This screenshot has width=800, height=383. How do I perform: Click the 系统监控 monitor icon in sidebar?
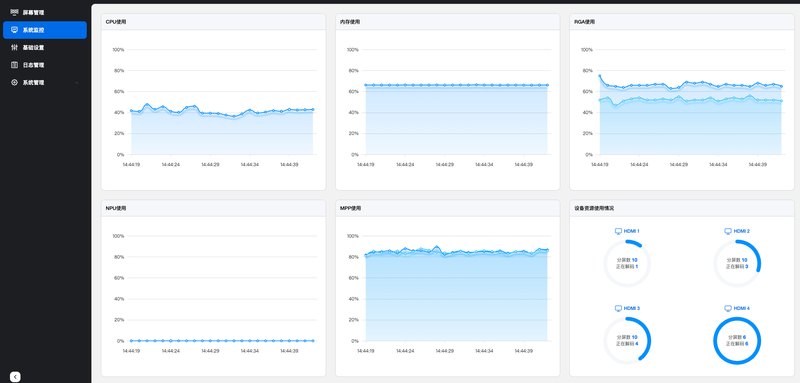(14, 30)
